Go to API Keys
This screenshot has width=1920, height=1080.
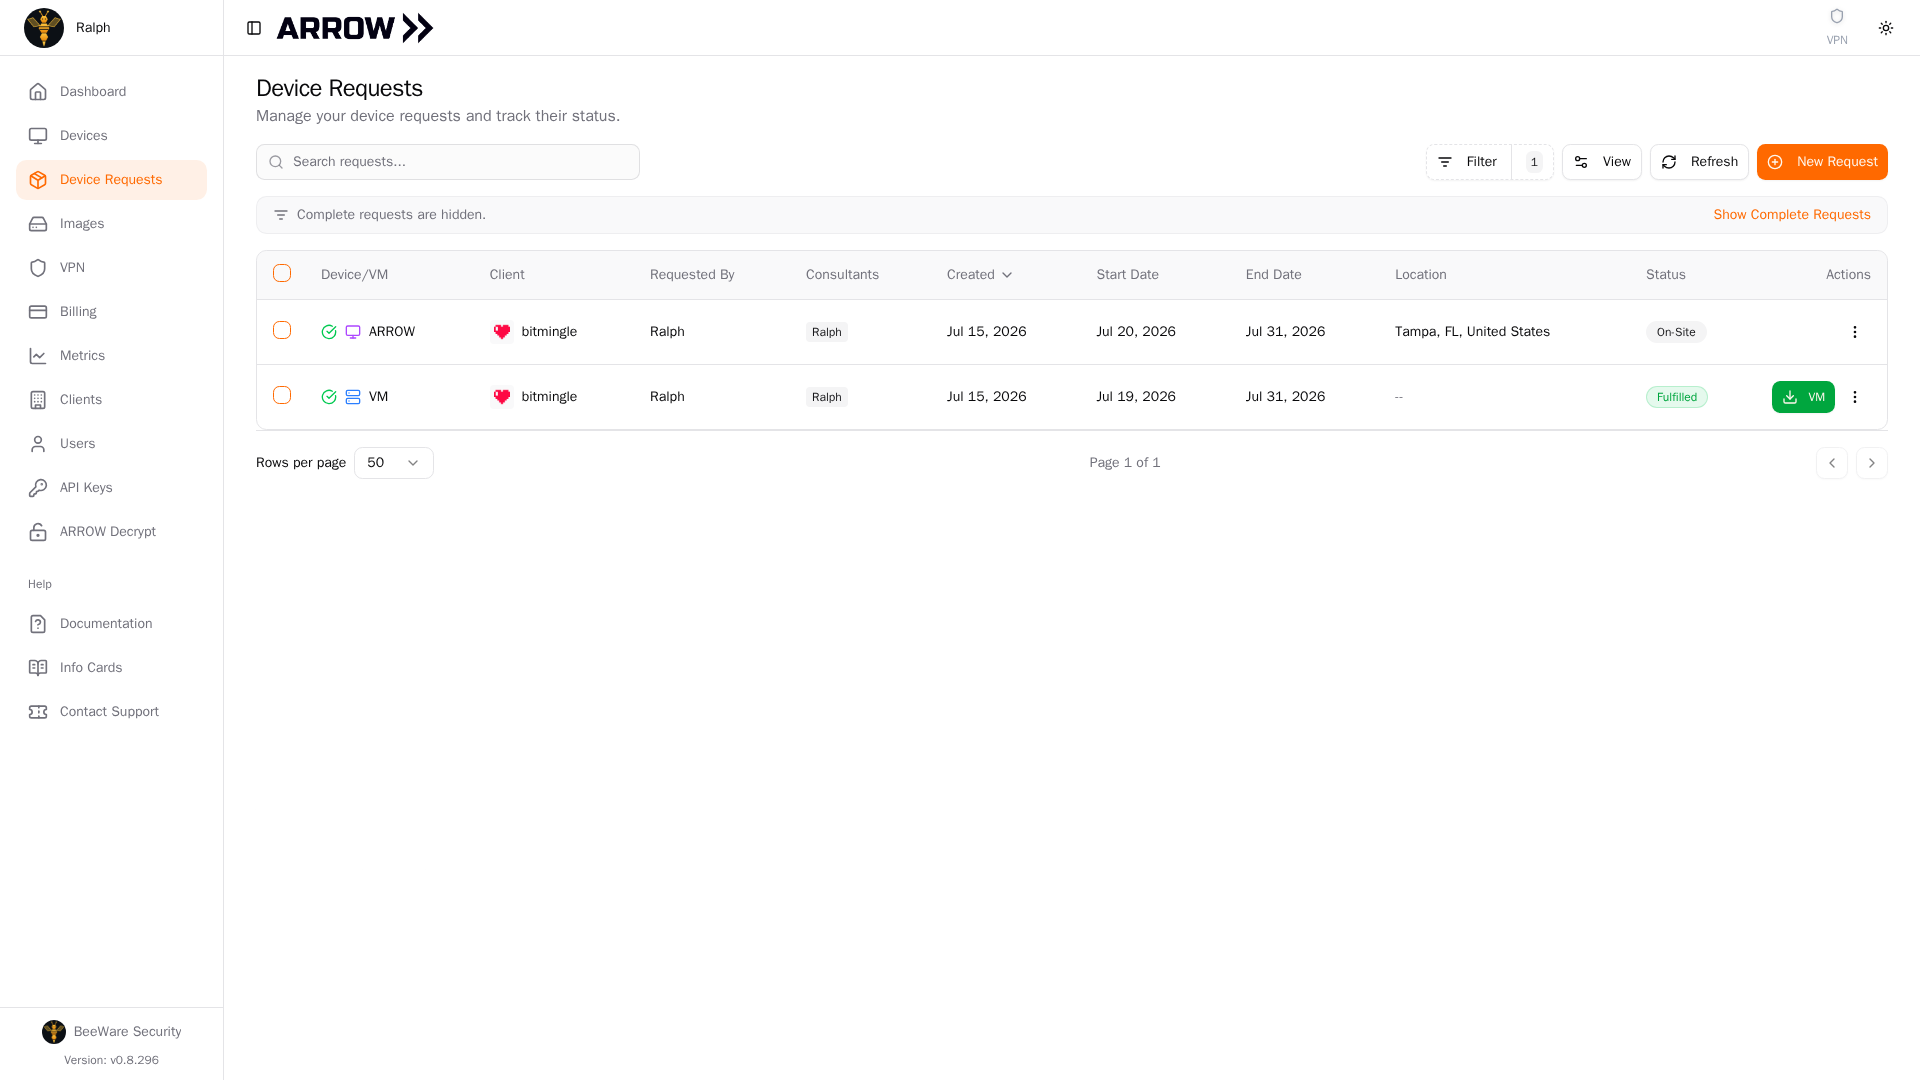click(111, 488)
